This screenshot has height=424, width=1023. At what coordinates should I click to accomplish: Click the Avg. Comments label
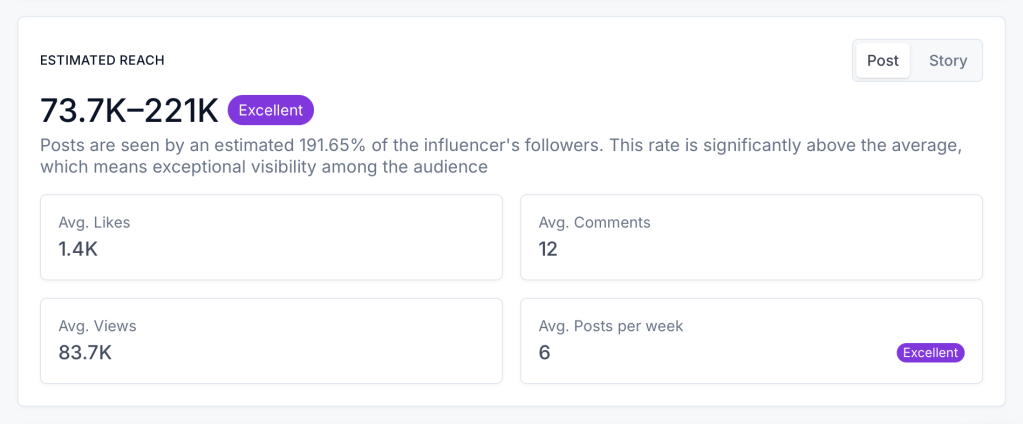(x=594, y=223)
